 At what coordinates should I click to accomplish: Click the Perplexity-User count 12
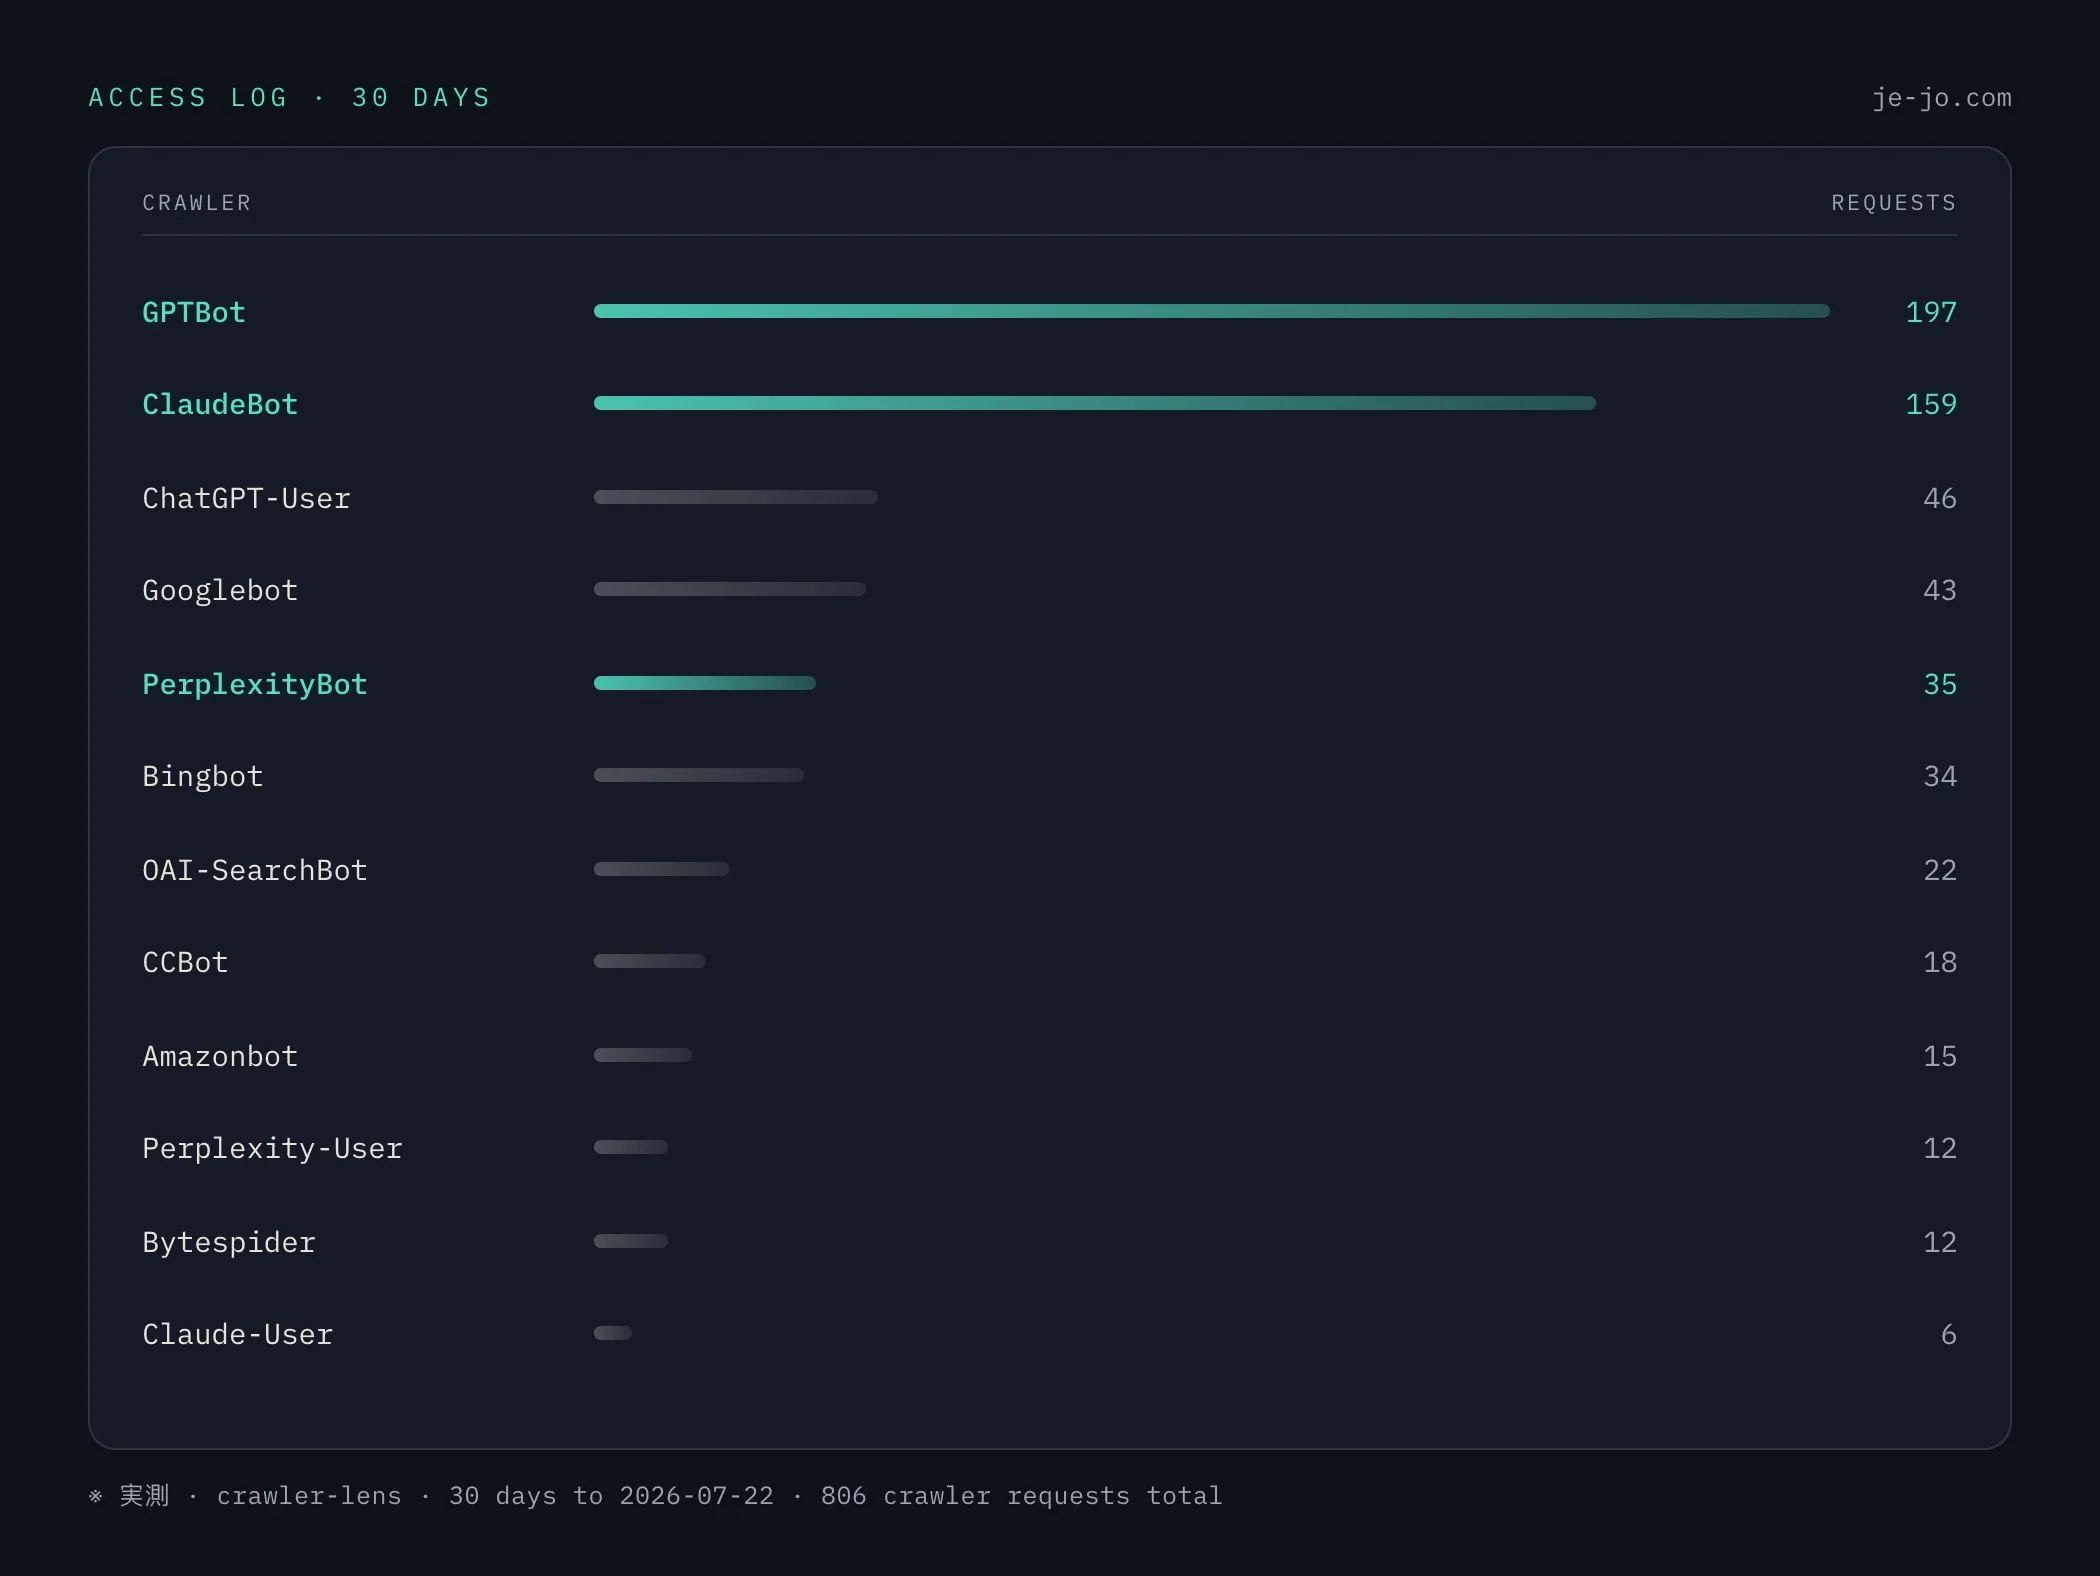(x=1940, y=1148)
